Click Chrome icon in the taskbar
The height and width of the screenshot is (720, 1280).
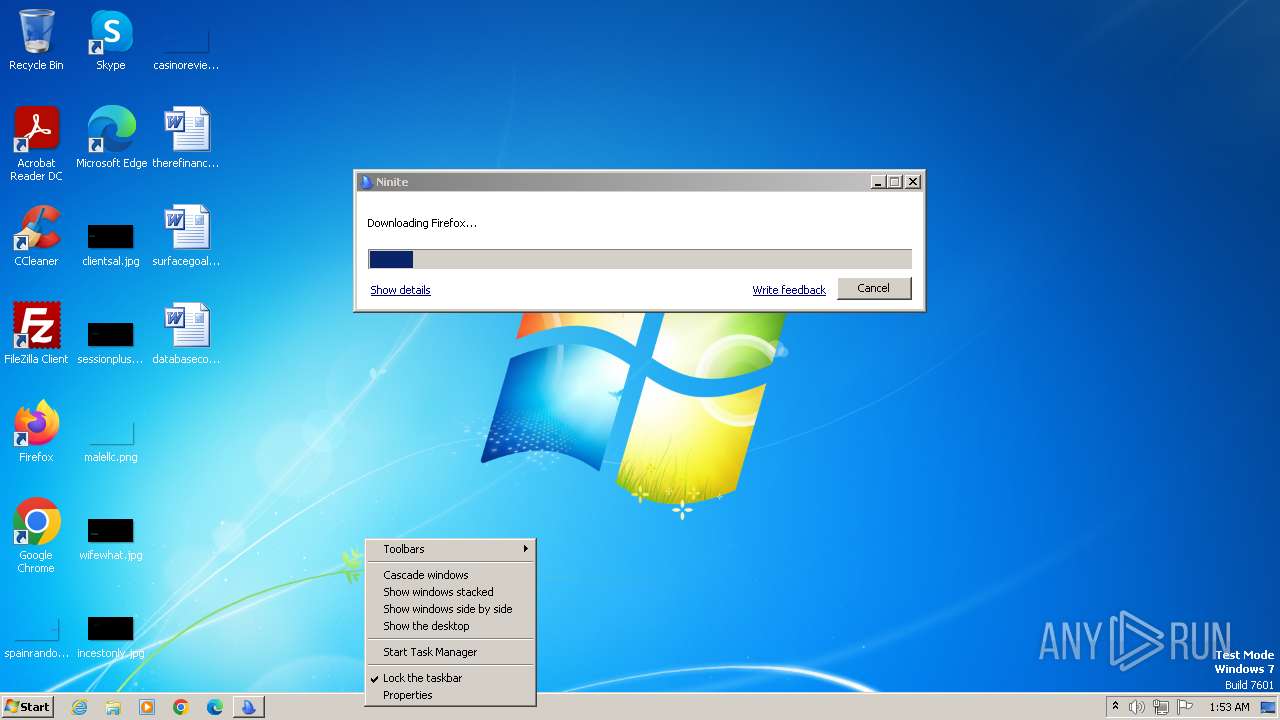point(181,707)
